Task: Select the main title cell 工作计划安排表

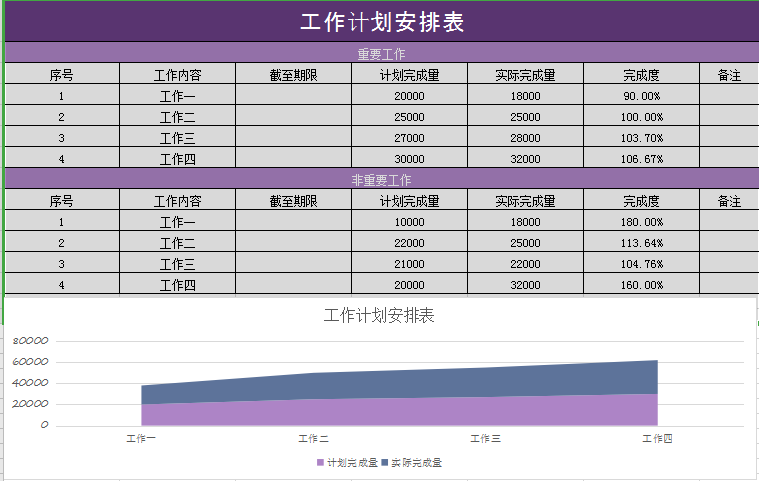Action: (x=381, y=22)
